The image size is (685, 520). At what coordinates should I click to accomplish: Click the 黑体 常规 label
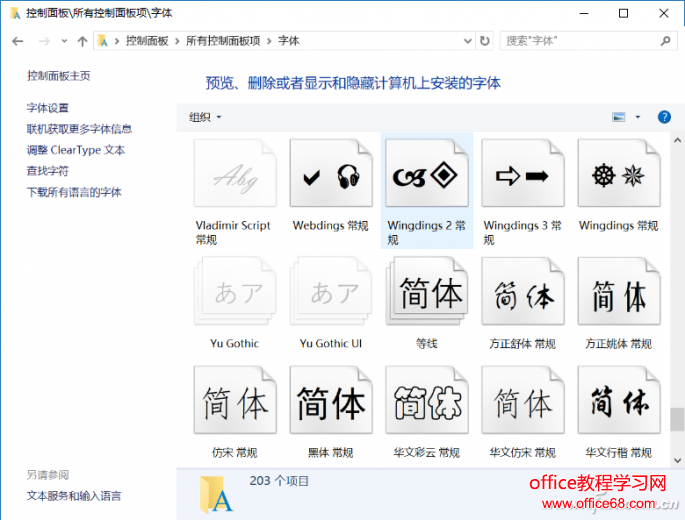click(x=331, y=453)
